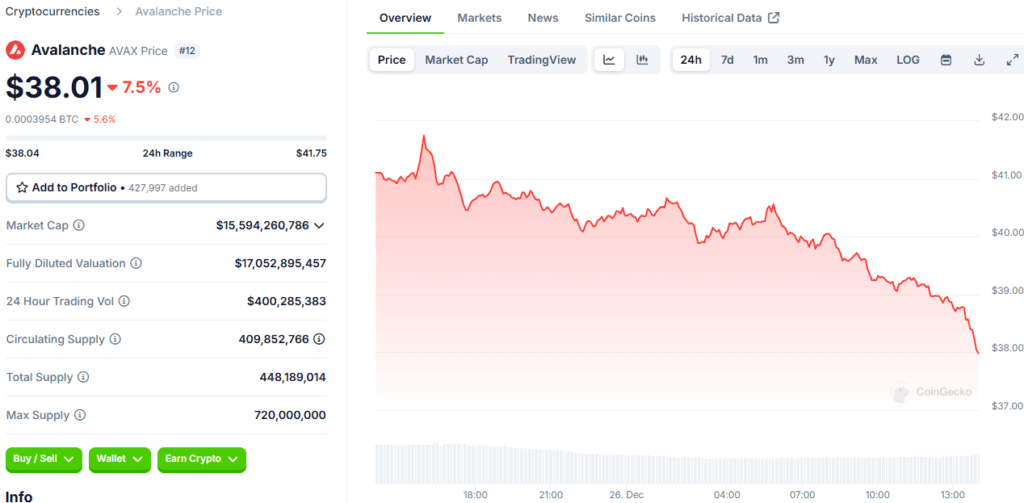Click the Avalanche Price breadcrumb

[178, 11]
